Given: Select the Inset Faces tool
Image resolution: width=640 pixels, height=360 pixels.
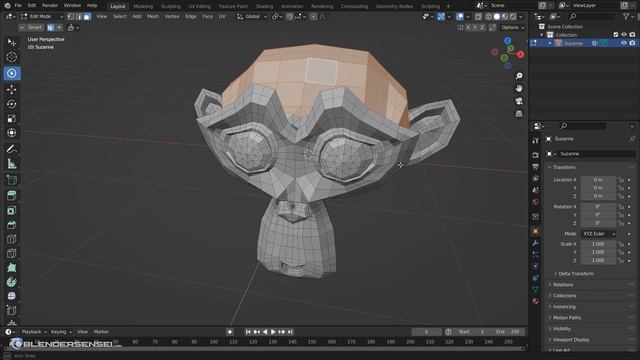Looking at the screenshot, I should pos(11,210).
